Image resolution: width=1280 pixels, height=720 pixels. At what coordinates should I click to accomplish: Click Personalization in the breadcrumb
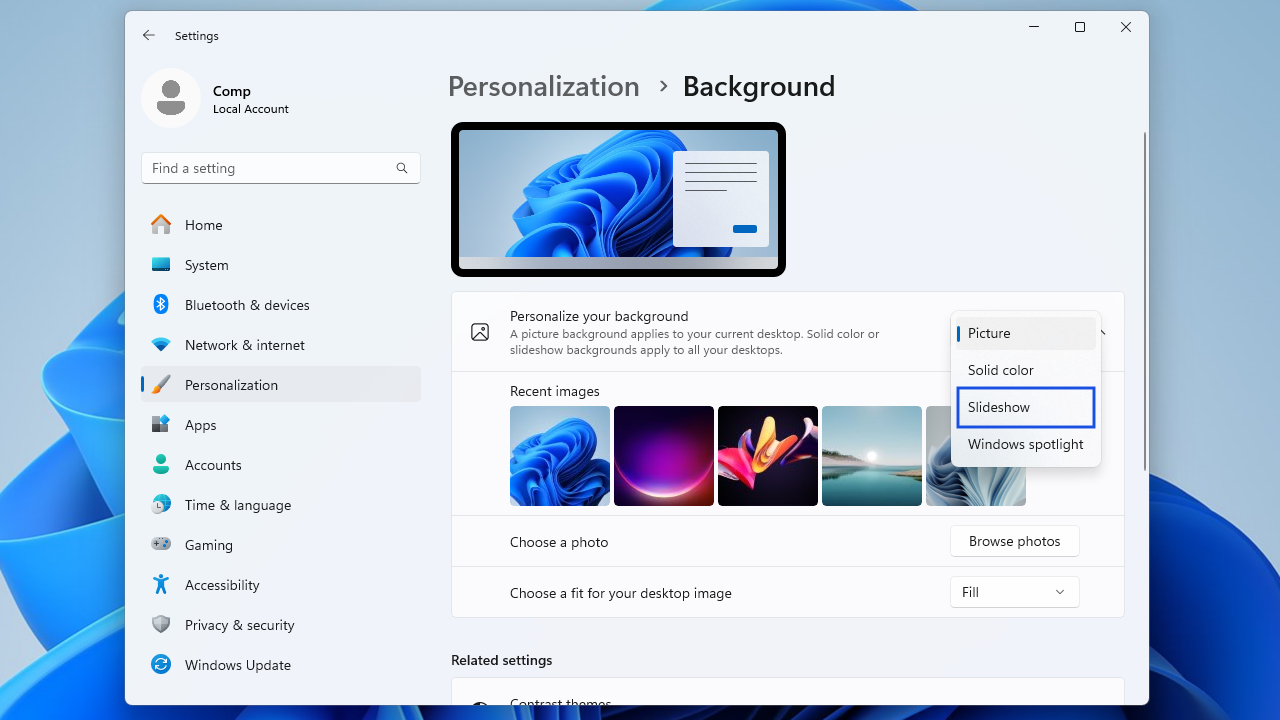point(543,87)
